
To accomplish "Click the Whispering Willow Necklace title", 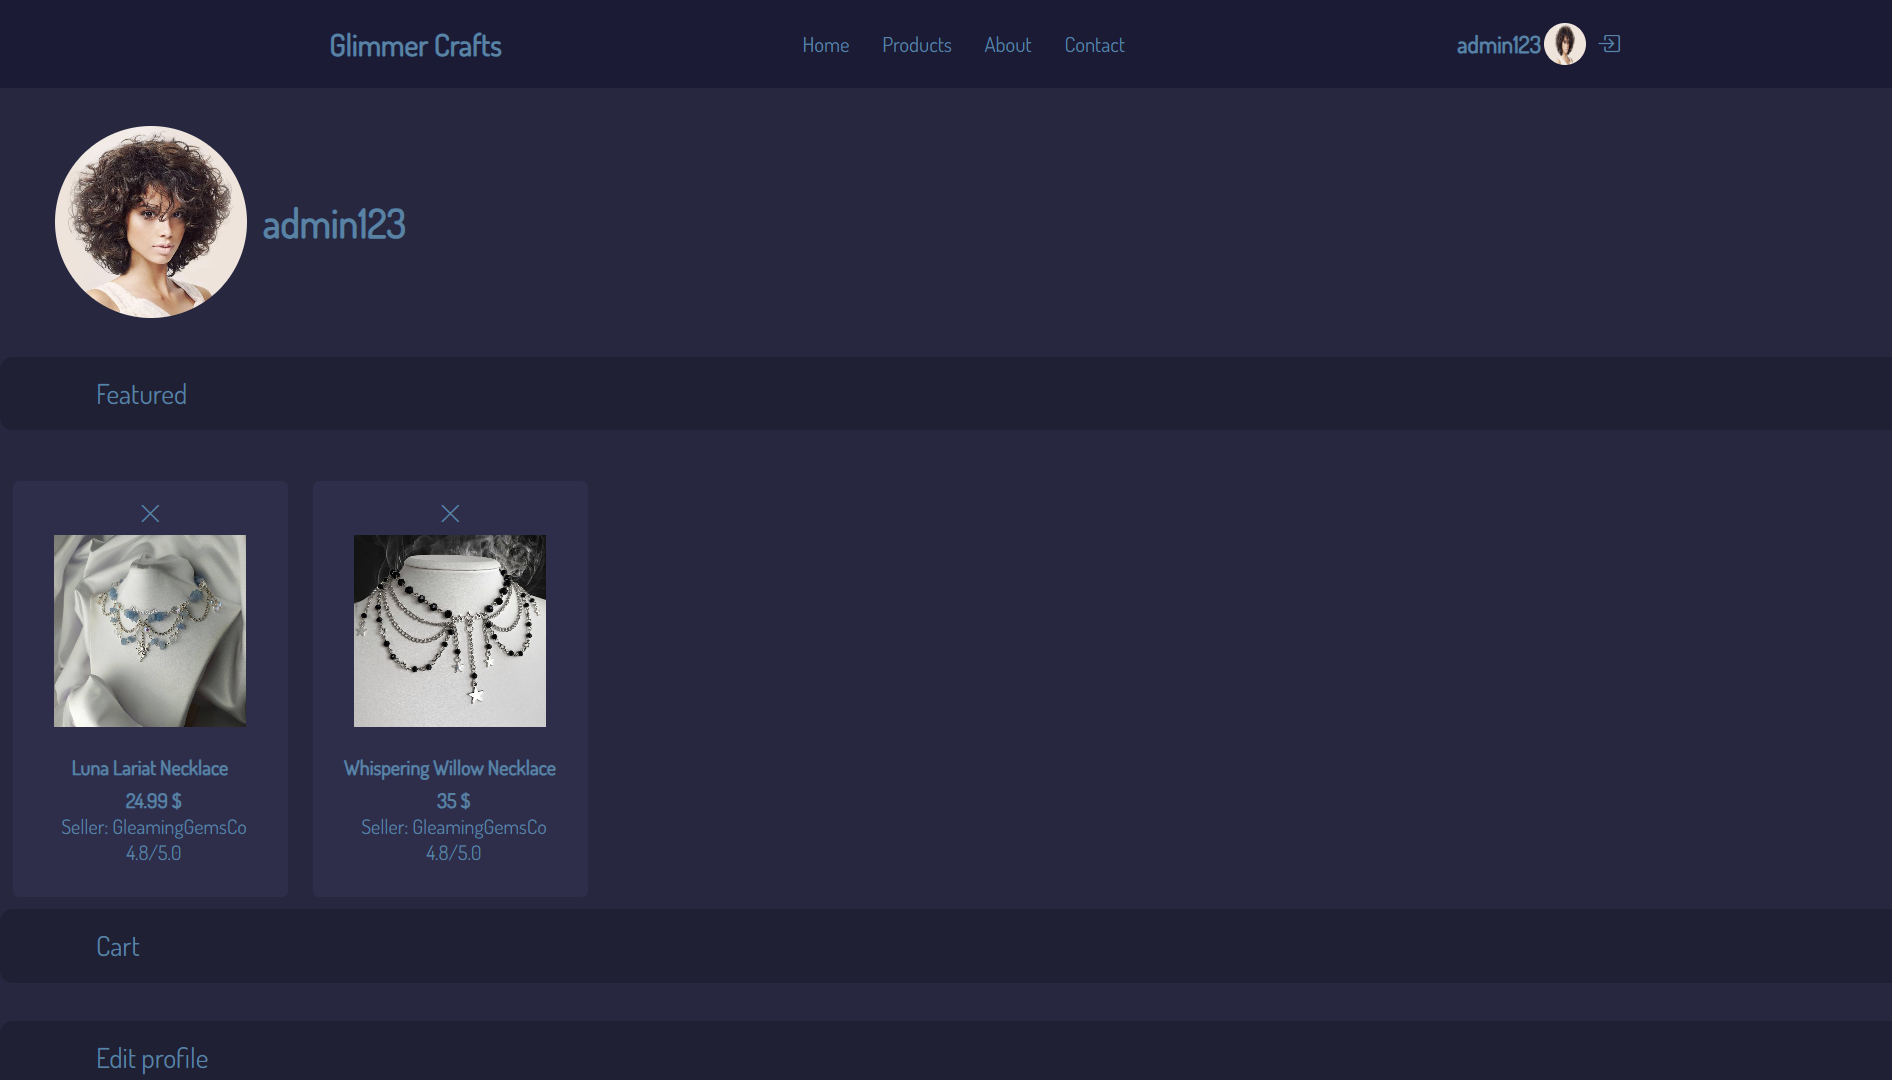I will [450, 768].
